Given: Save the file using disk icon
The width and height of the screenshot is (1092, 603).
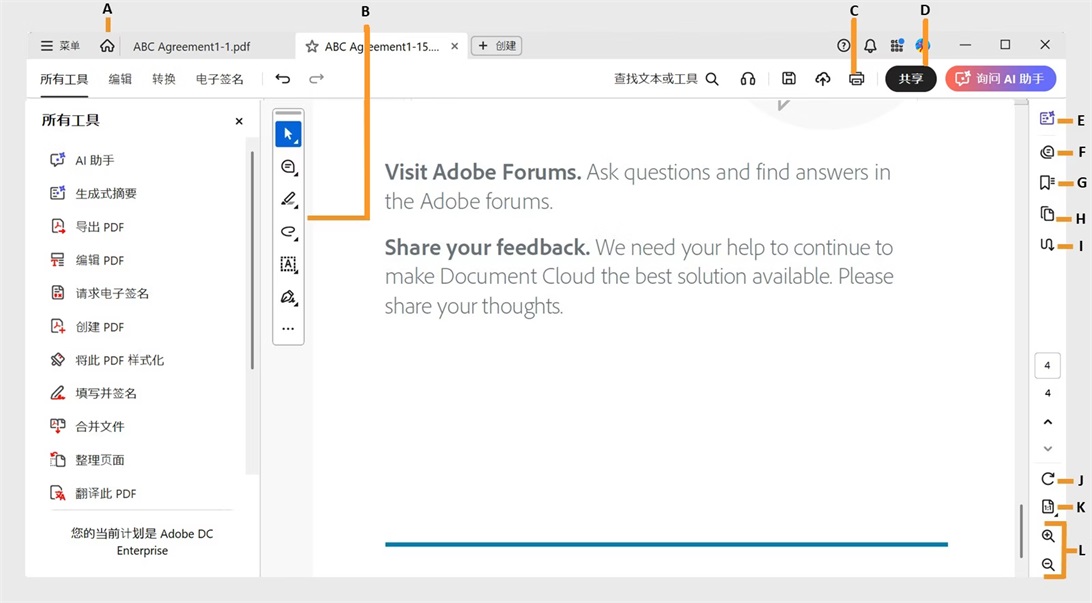Looking at the screenshot, I should [789, 79].
